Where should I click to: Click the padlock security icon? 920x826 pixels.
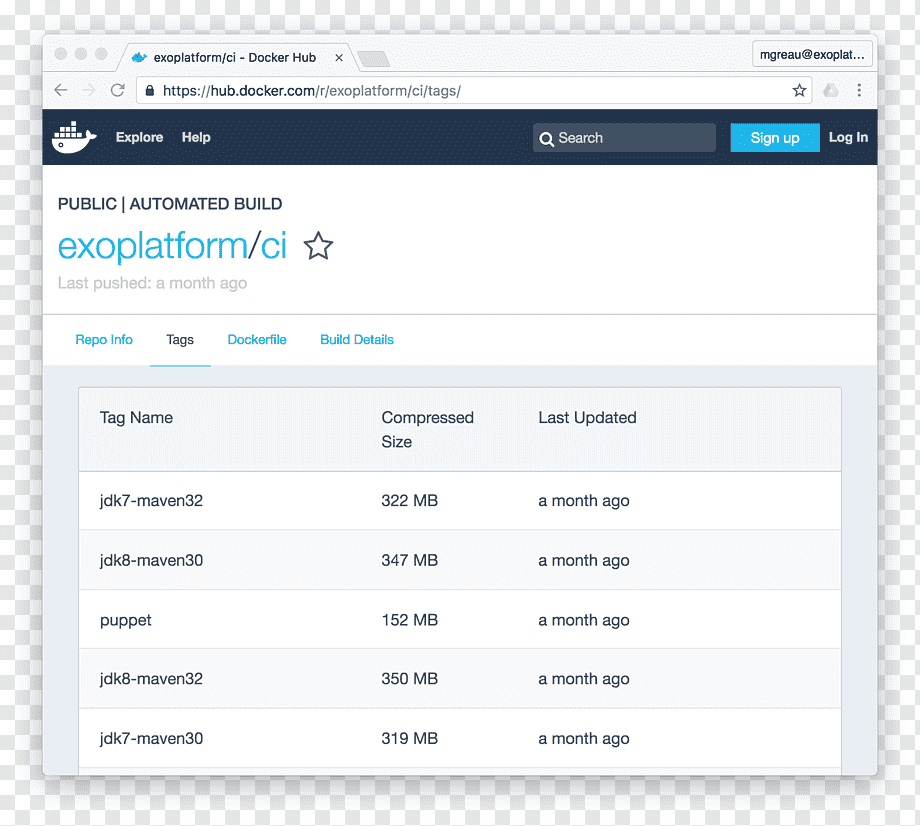pyautogui.click(x=150, y=90)
